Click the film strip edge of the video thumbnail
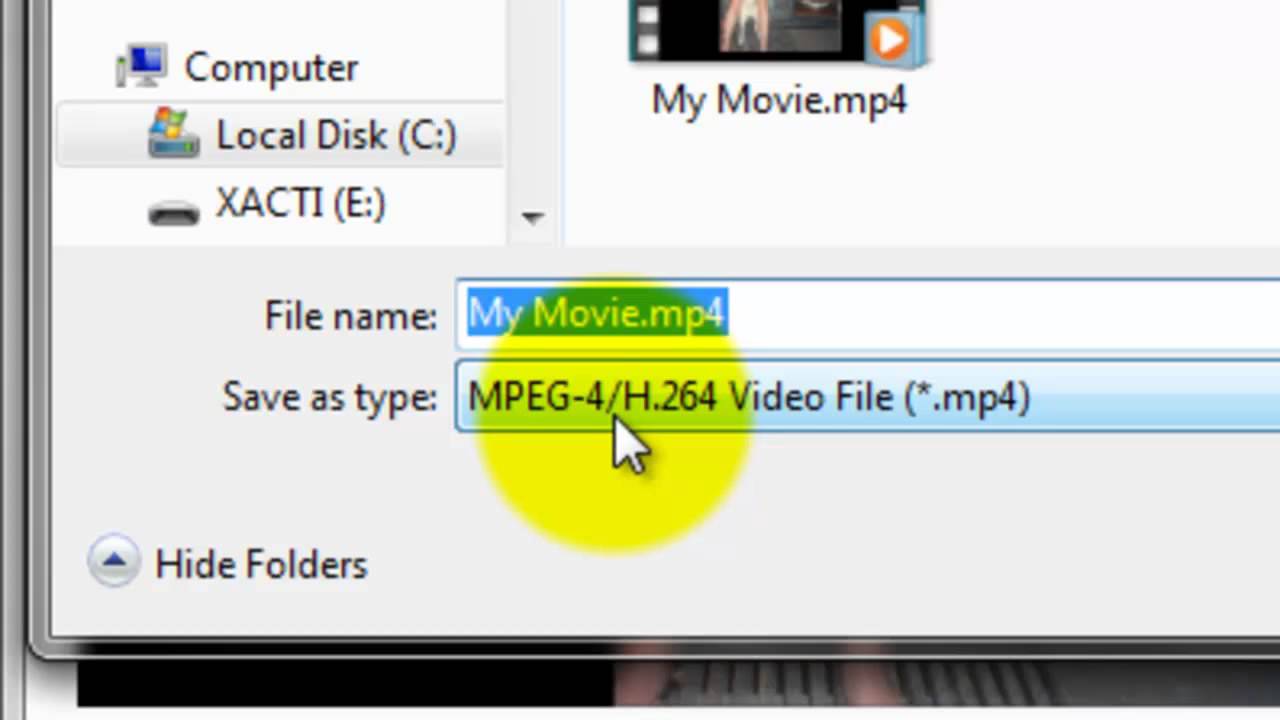 click(646, 28)
